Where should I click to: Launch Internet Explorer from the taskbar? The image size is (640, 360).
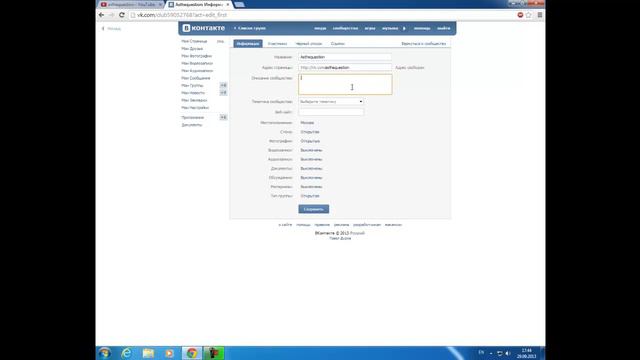coord(127,353)
